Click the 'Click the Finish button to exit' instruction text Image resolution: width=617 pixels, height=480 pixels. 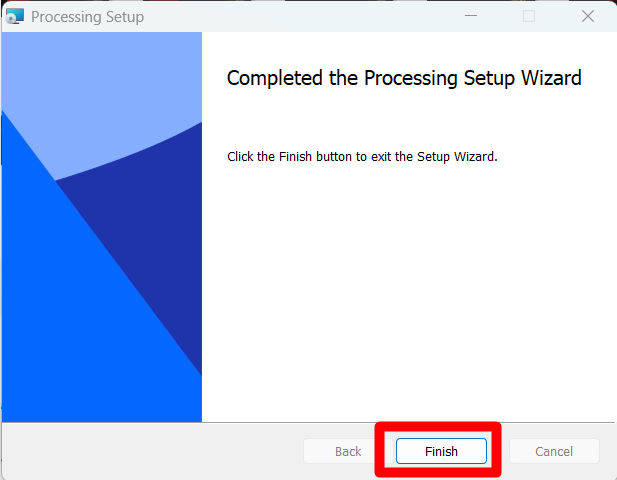click(x=362, y=156)
